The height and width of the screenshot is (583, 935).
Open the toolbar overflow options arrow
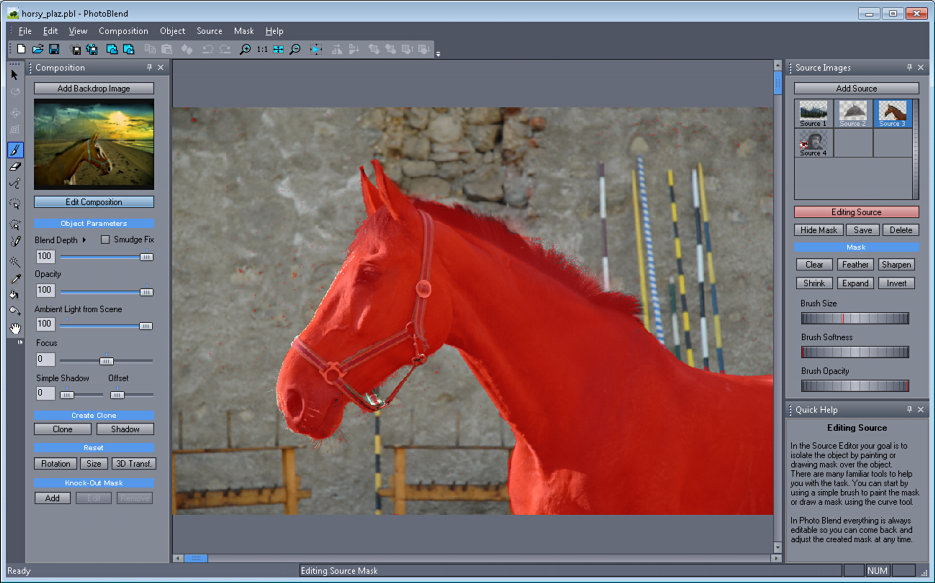point(438,53)
